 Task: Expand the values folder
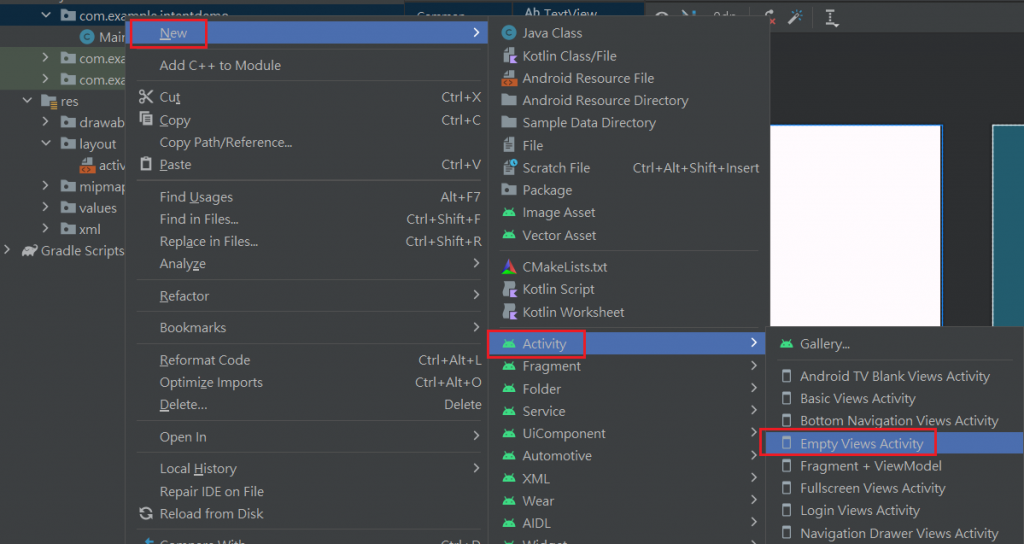[x=45, y=207]
